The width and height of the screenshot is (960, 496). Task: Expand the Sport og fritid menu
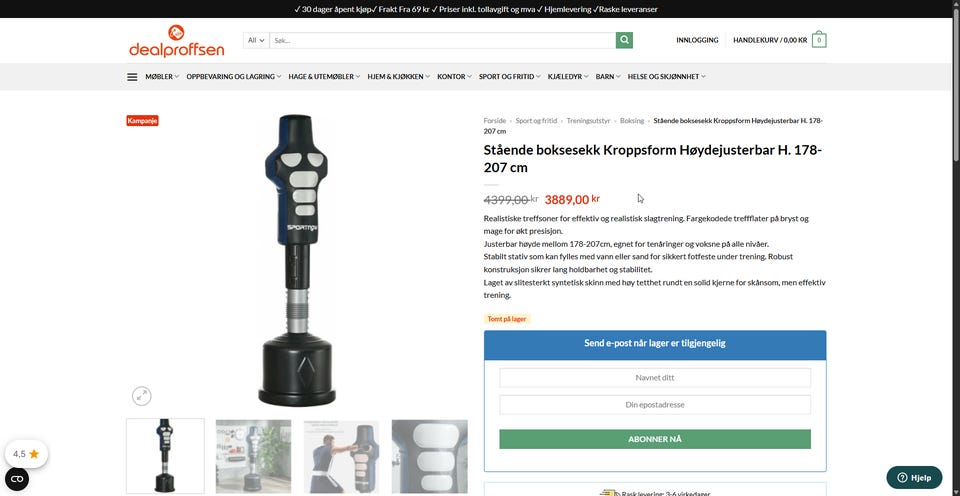point(510,77)
